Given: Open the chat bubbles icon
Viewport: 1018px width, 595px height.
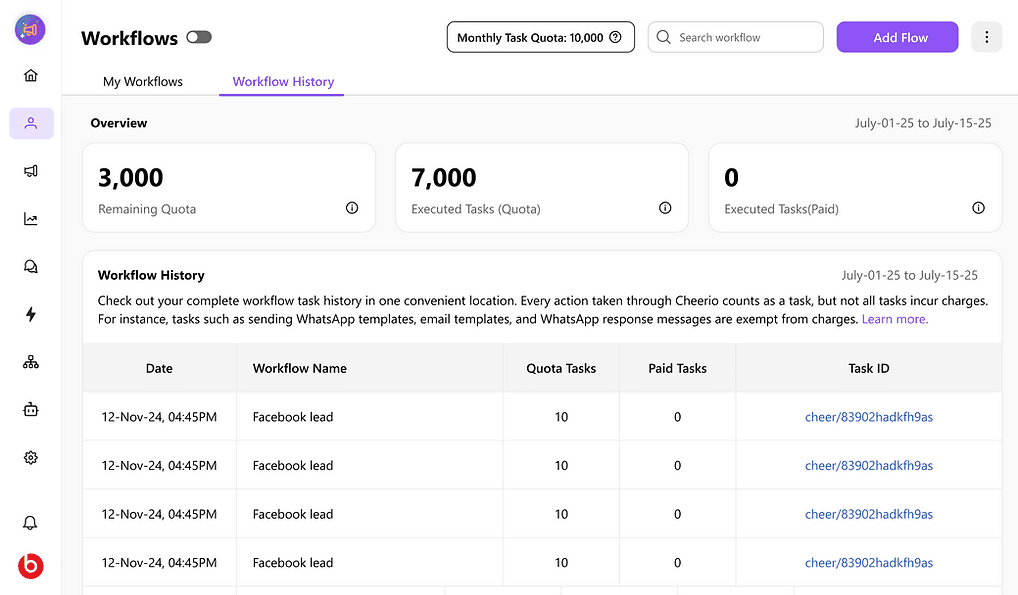Looking at the screenshot, I should coord(31,266).
